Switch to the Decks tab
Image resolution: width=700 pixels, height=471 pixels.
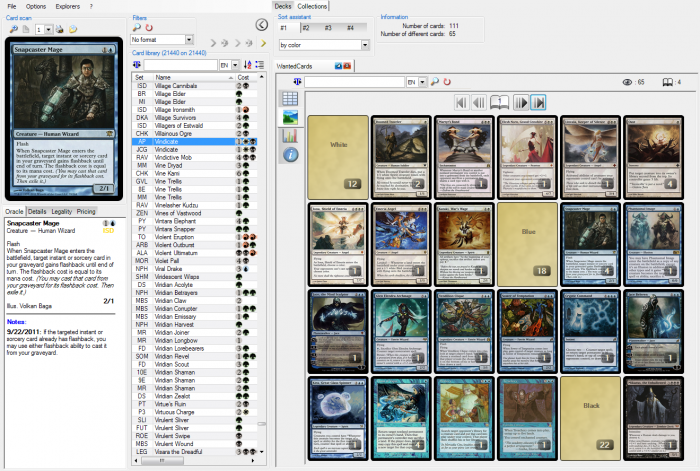(283, 6)
